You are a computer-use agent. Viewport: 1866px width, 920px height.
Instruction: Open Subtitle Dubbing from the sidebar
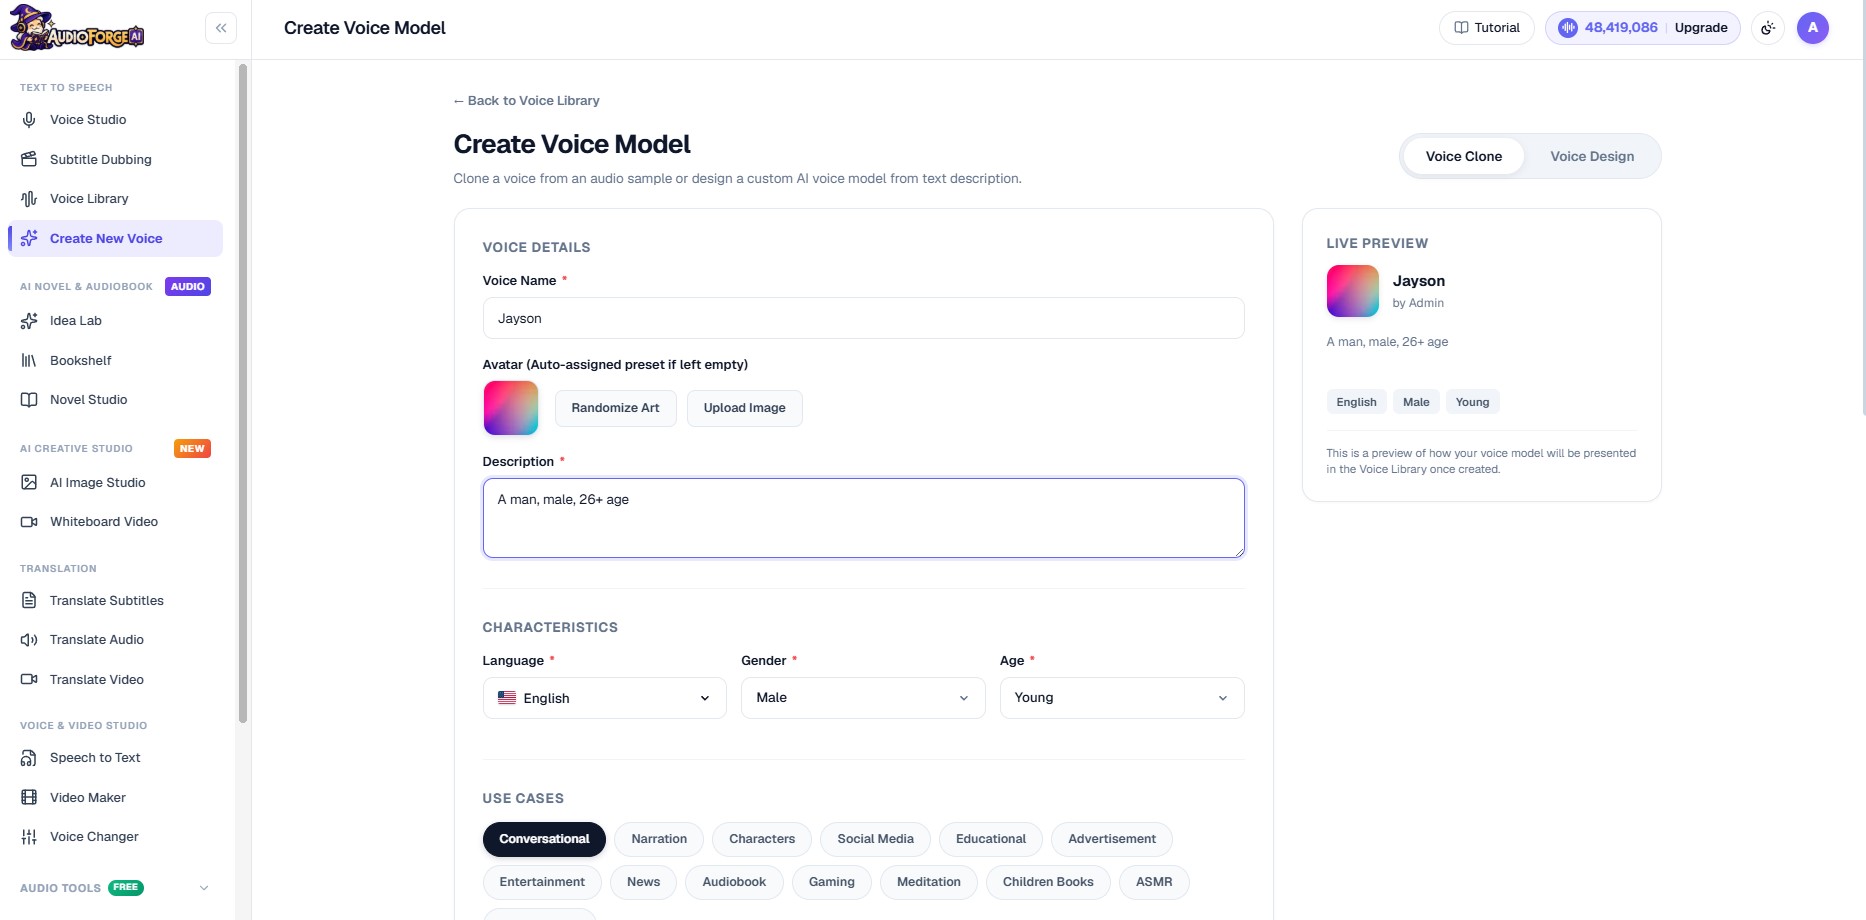pos(115,159)
